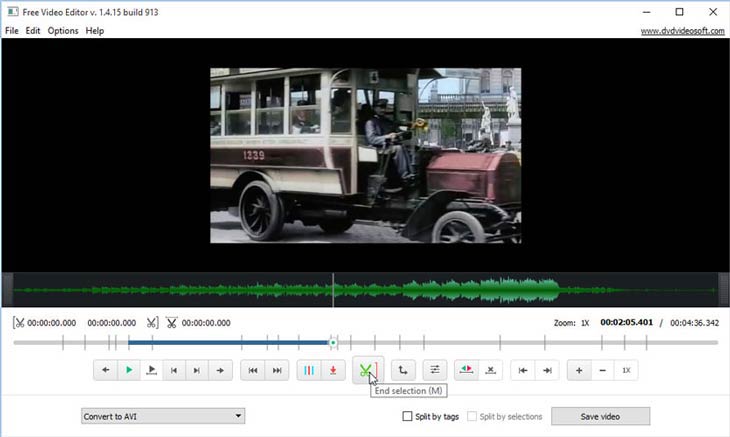
Task: Go to selection start arrow-to-bar icon
Action: 523,370
